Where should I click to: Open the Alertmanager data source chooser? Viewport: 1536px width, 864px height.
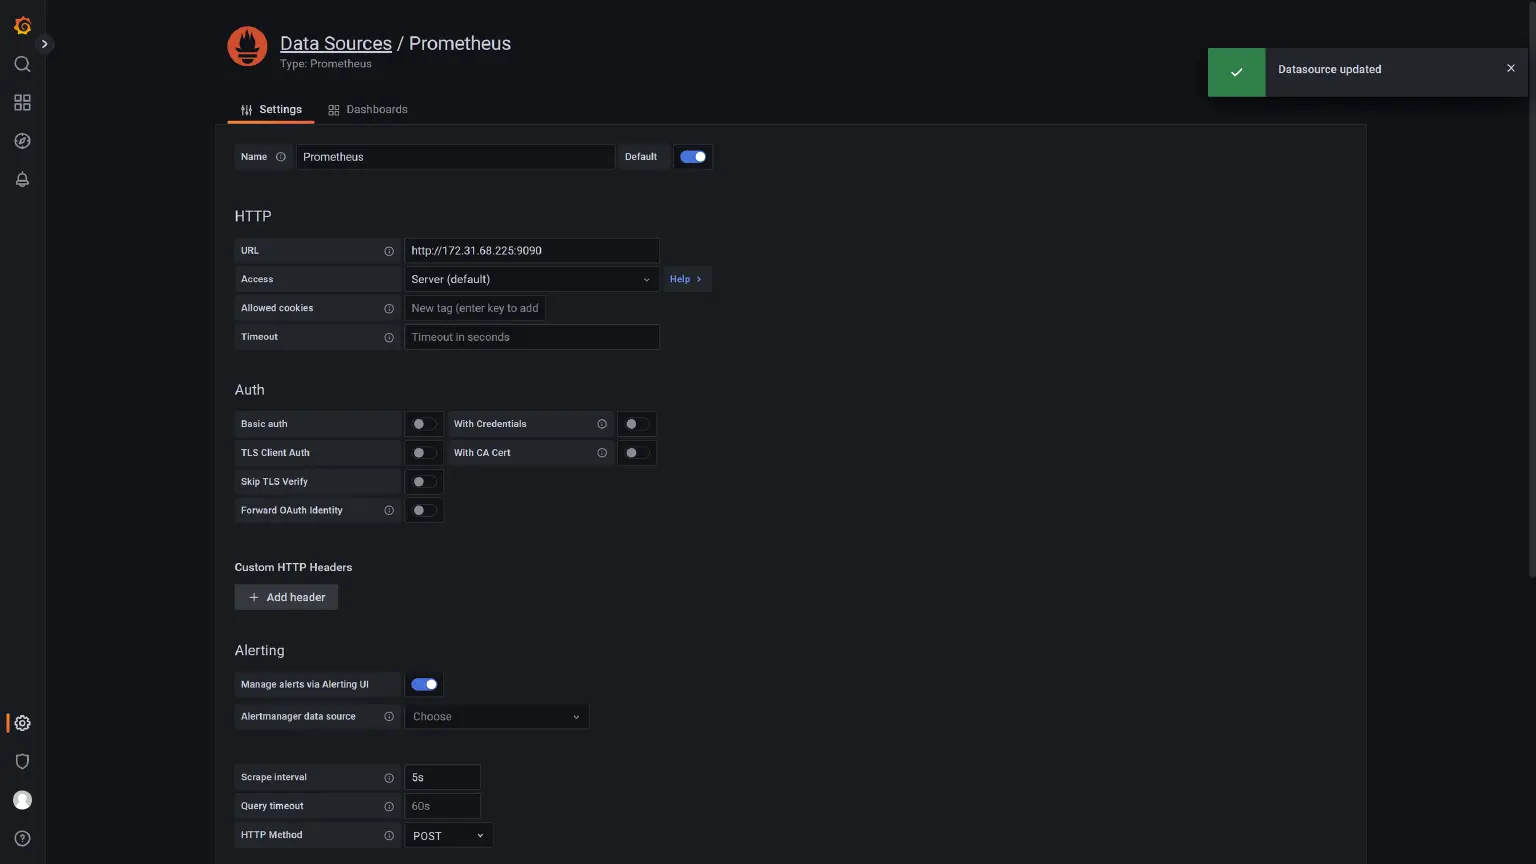pos(496,716)
